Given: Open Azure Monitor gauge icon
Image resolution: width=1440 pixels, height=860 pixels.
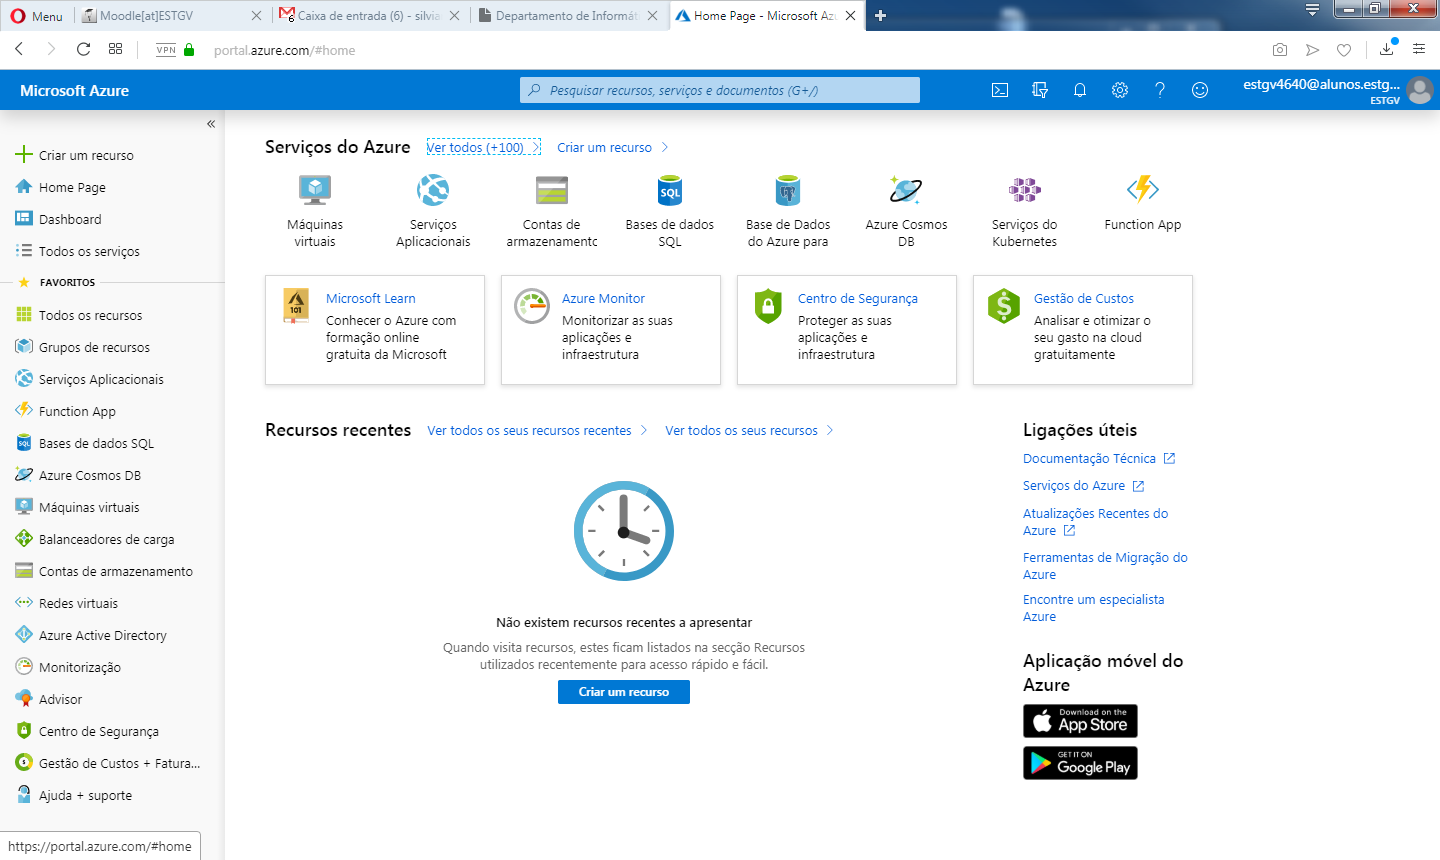Looking at the screenshot, I should point(532,306).
